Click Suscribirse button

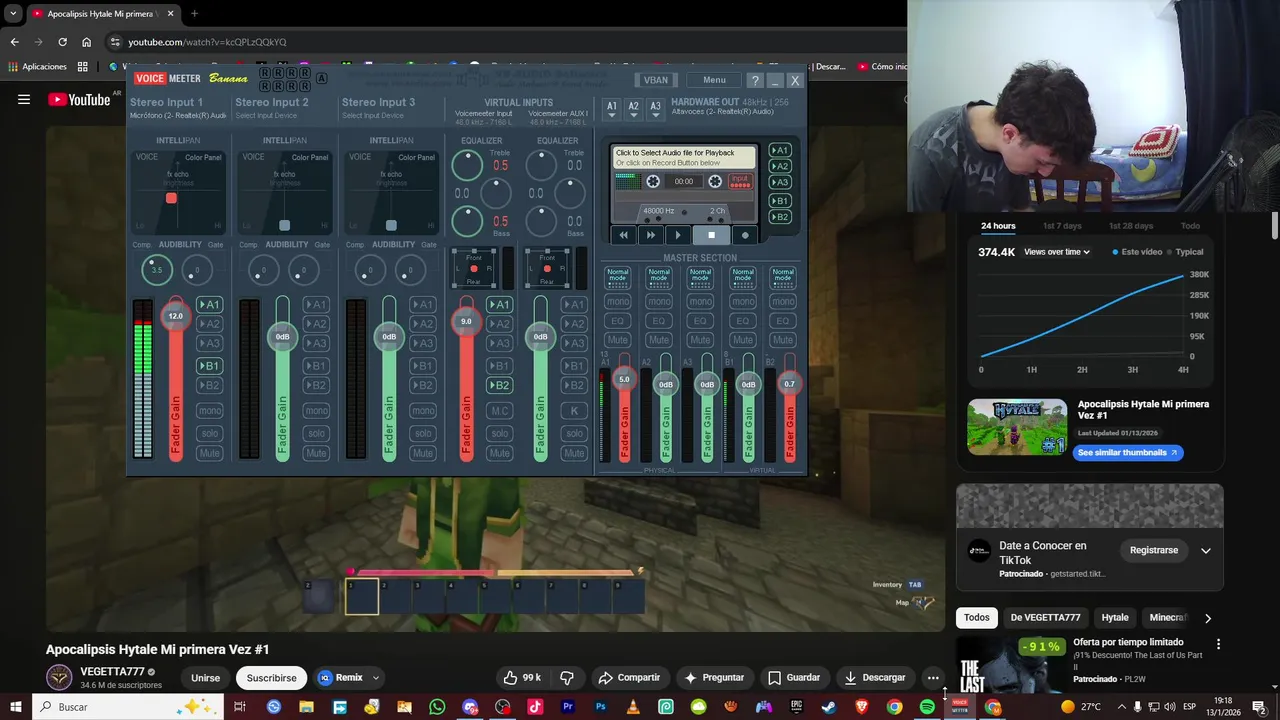[x=271, y=677]
